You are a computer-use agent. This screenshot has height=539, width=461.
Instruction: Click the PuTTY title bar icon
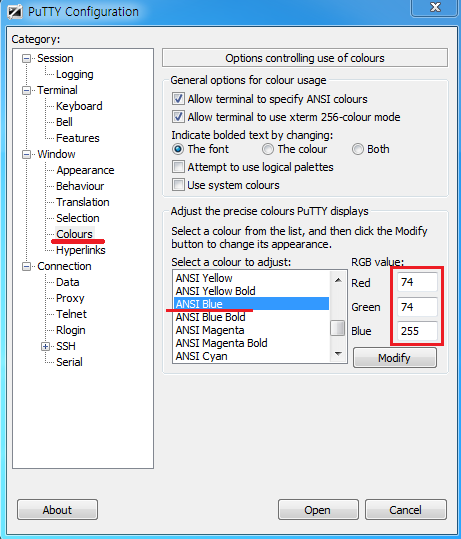click(14, 12)
